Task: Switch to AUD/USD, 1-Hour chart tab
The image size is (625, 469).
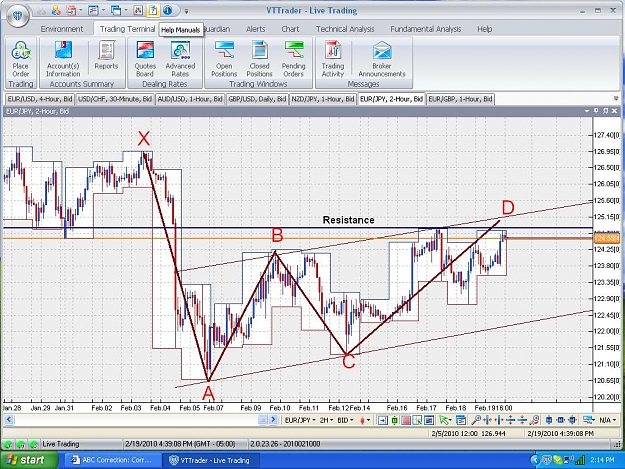Action: point(190,99)
